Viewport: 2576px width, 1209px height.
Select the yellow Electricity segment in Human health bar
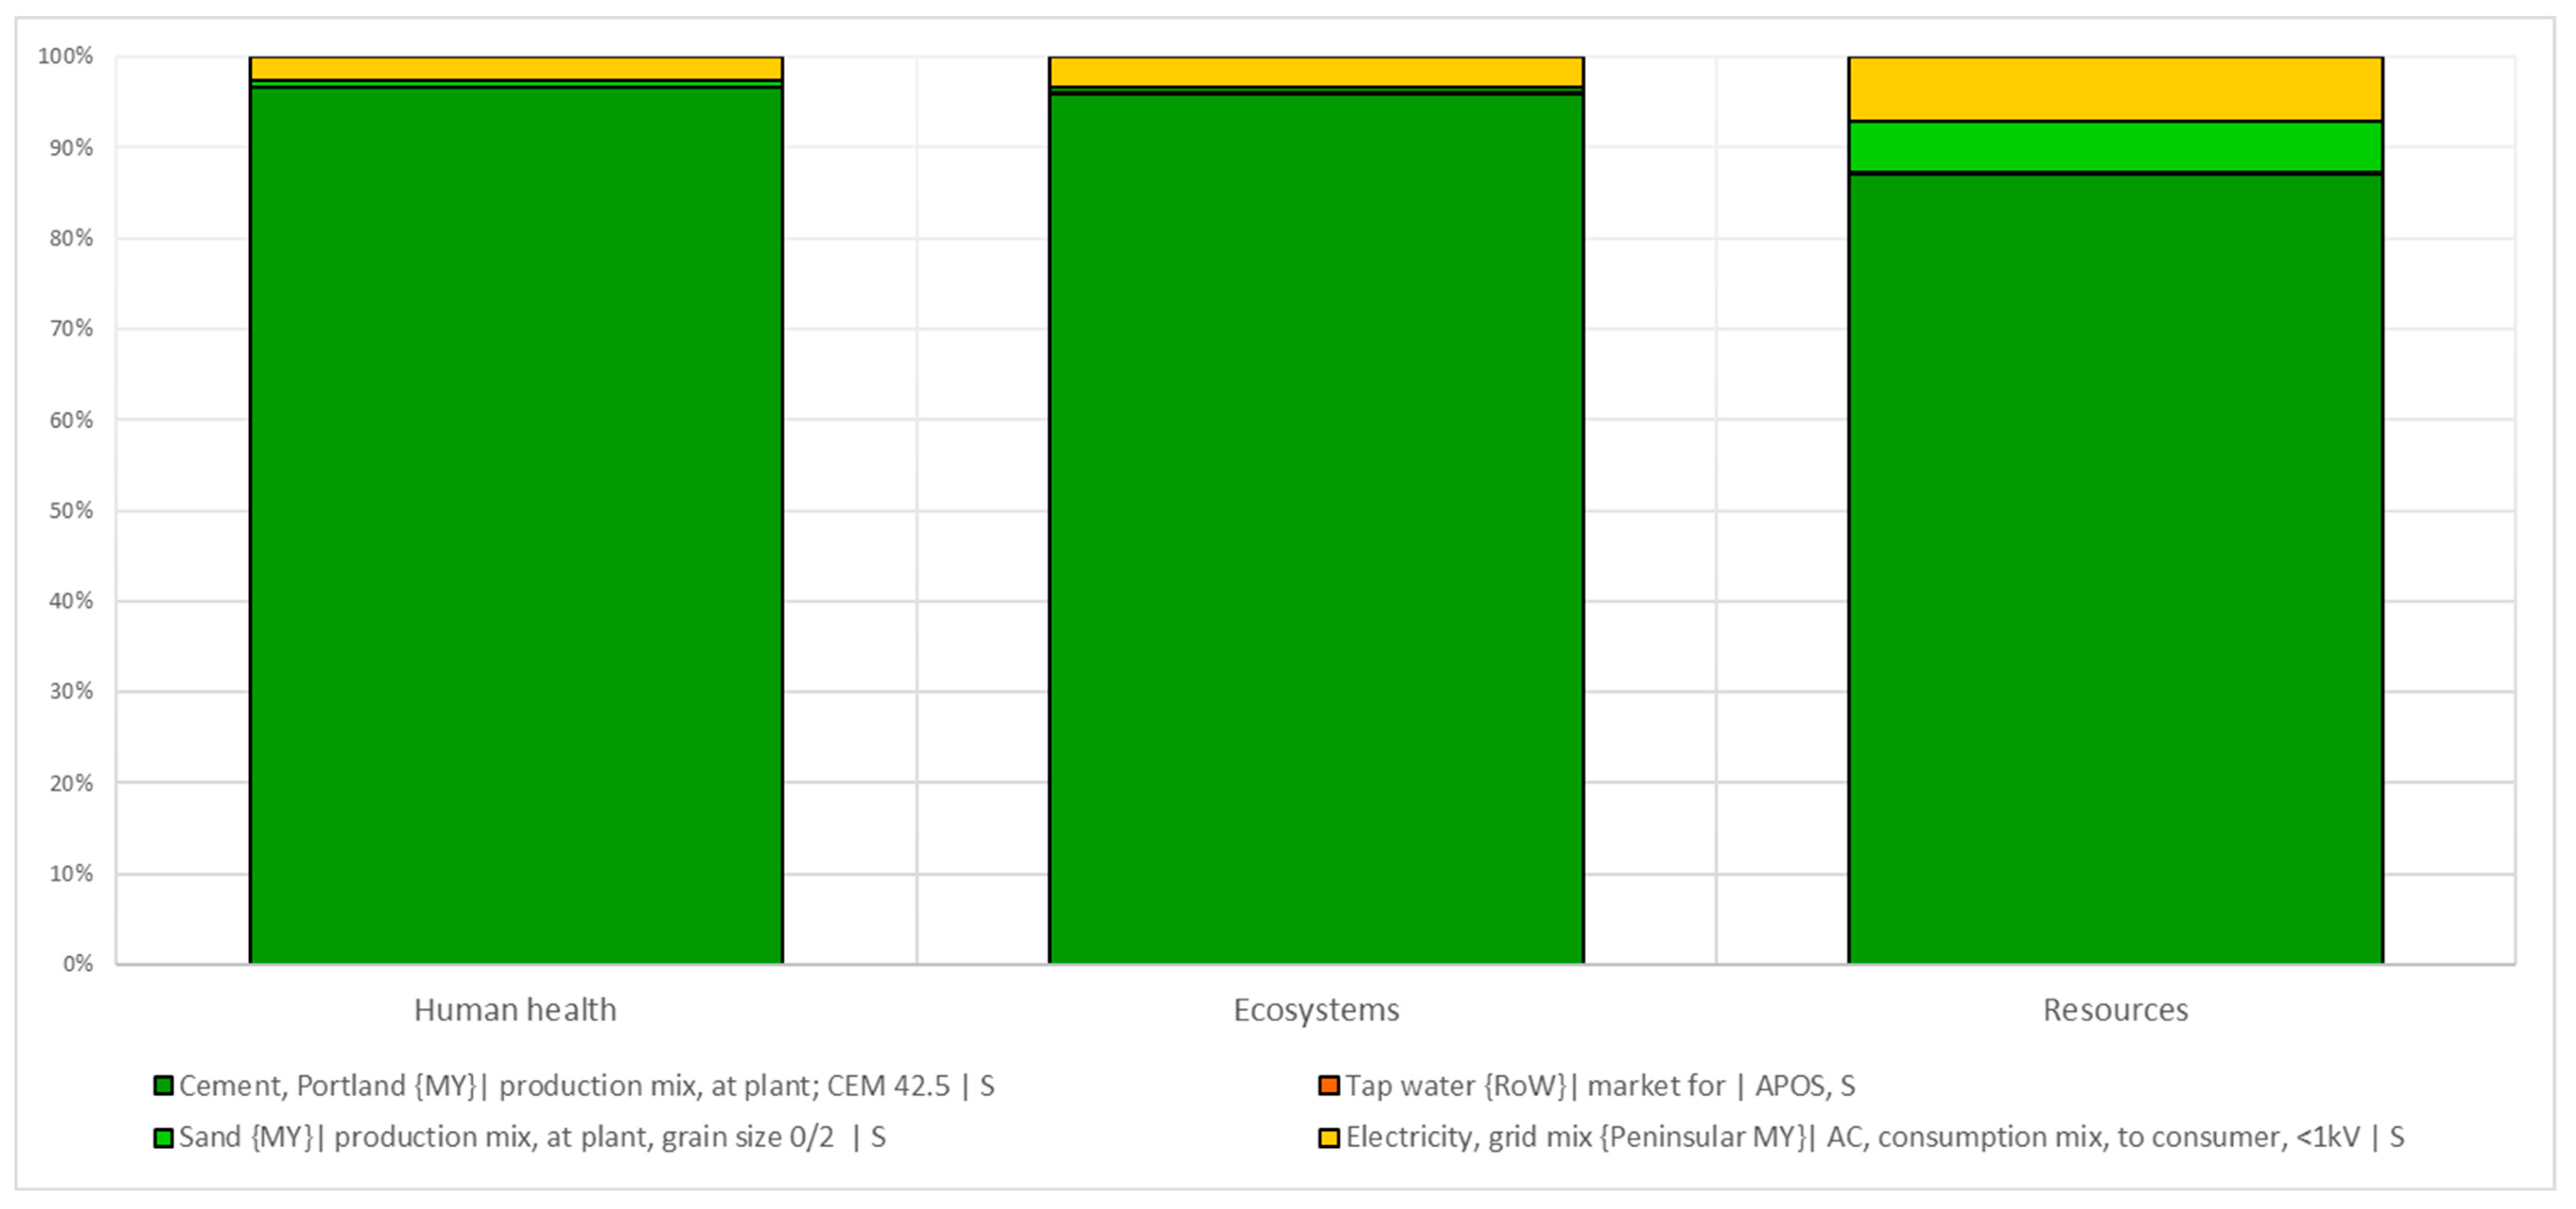[515, 68]
